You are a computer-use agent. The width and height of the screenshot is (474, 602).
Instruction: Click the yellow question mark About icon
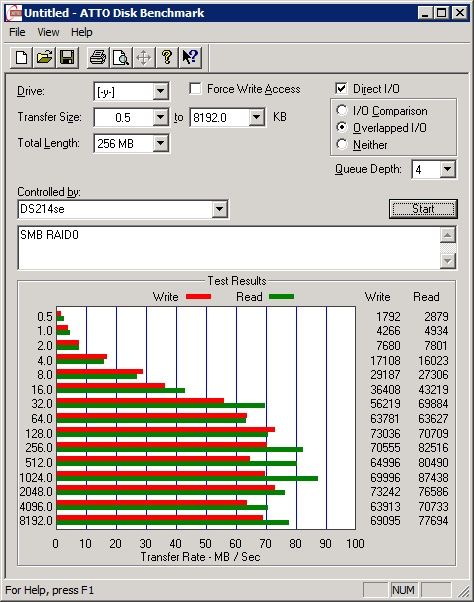(167, 58)
